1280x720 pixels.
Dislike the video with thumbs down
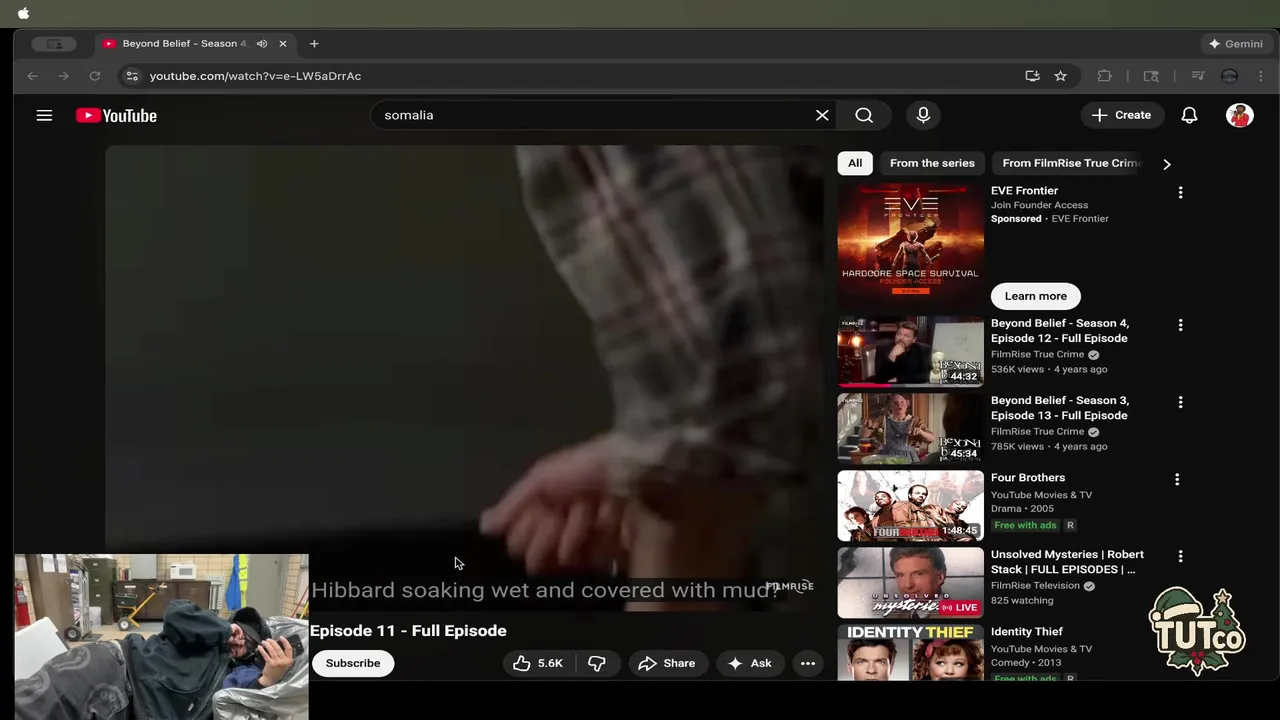click(x=597, y=663)
